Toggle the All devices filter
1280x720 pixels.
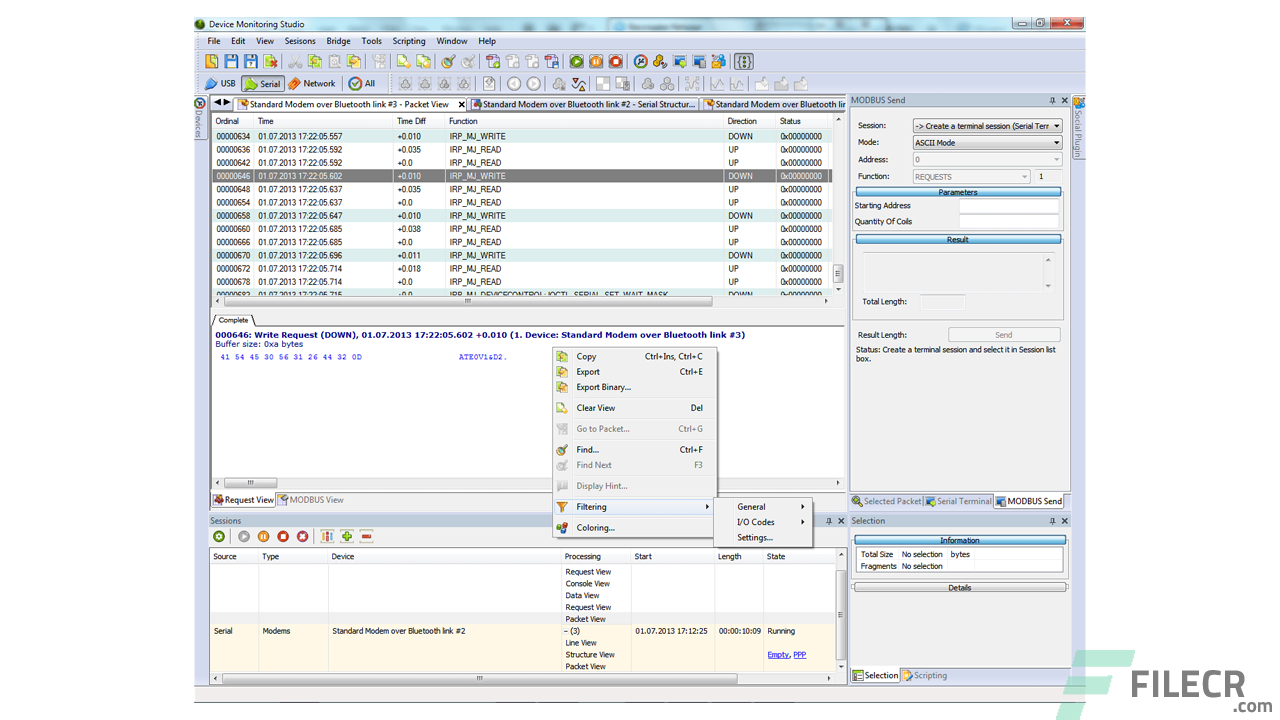362,84
